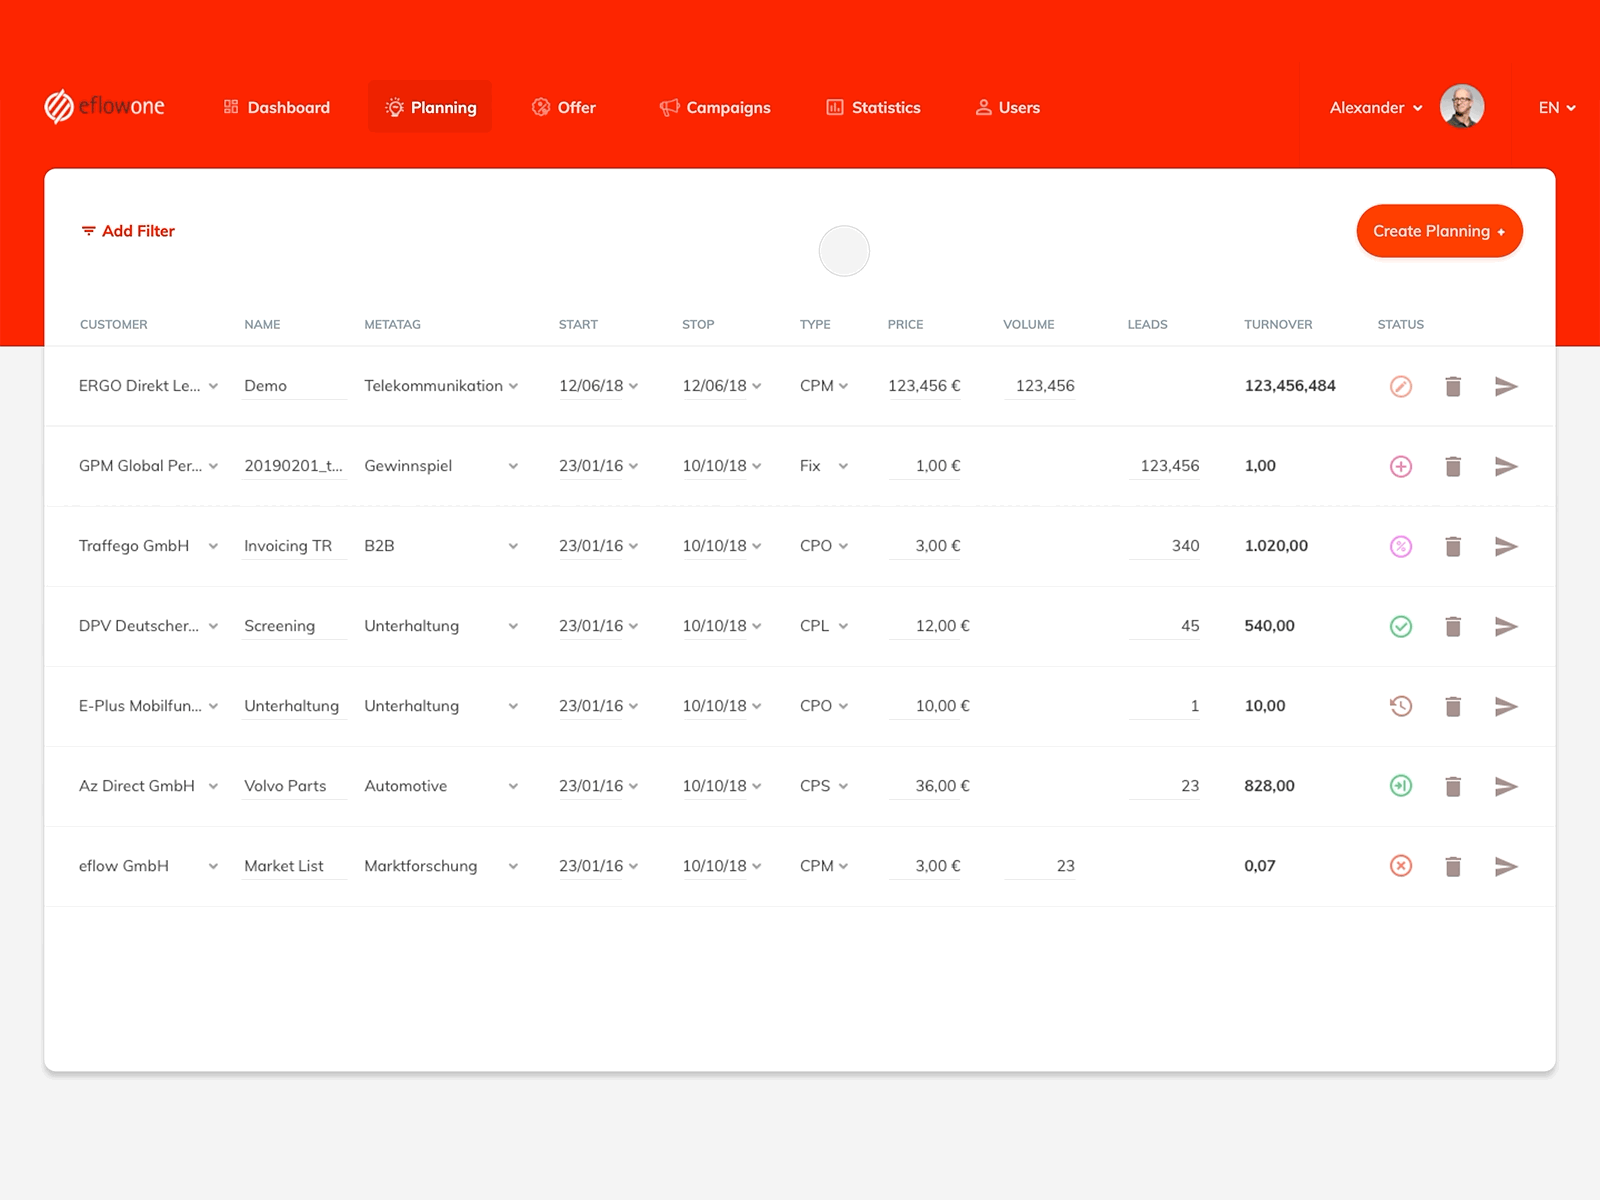Click the history status icon on E-Plus row
1600x1200 pixels.
click(x=1401, y=706)
